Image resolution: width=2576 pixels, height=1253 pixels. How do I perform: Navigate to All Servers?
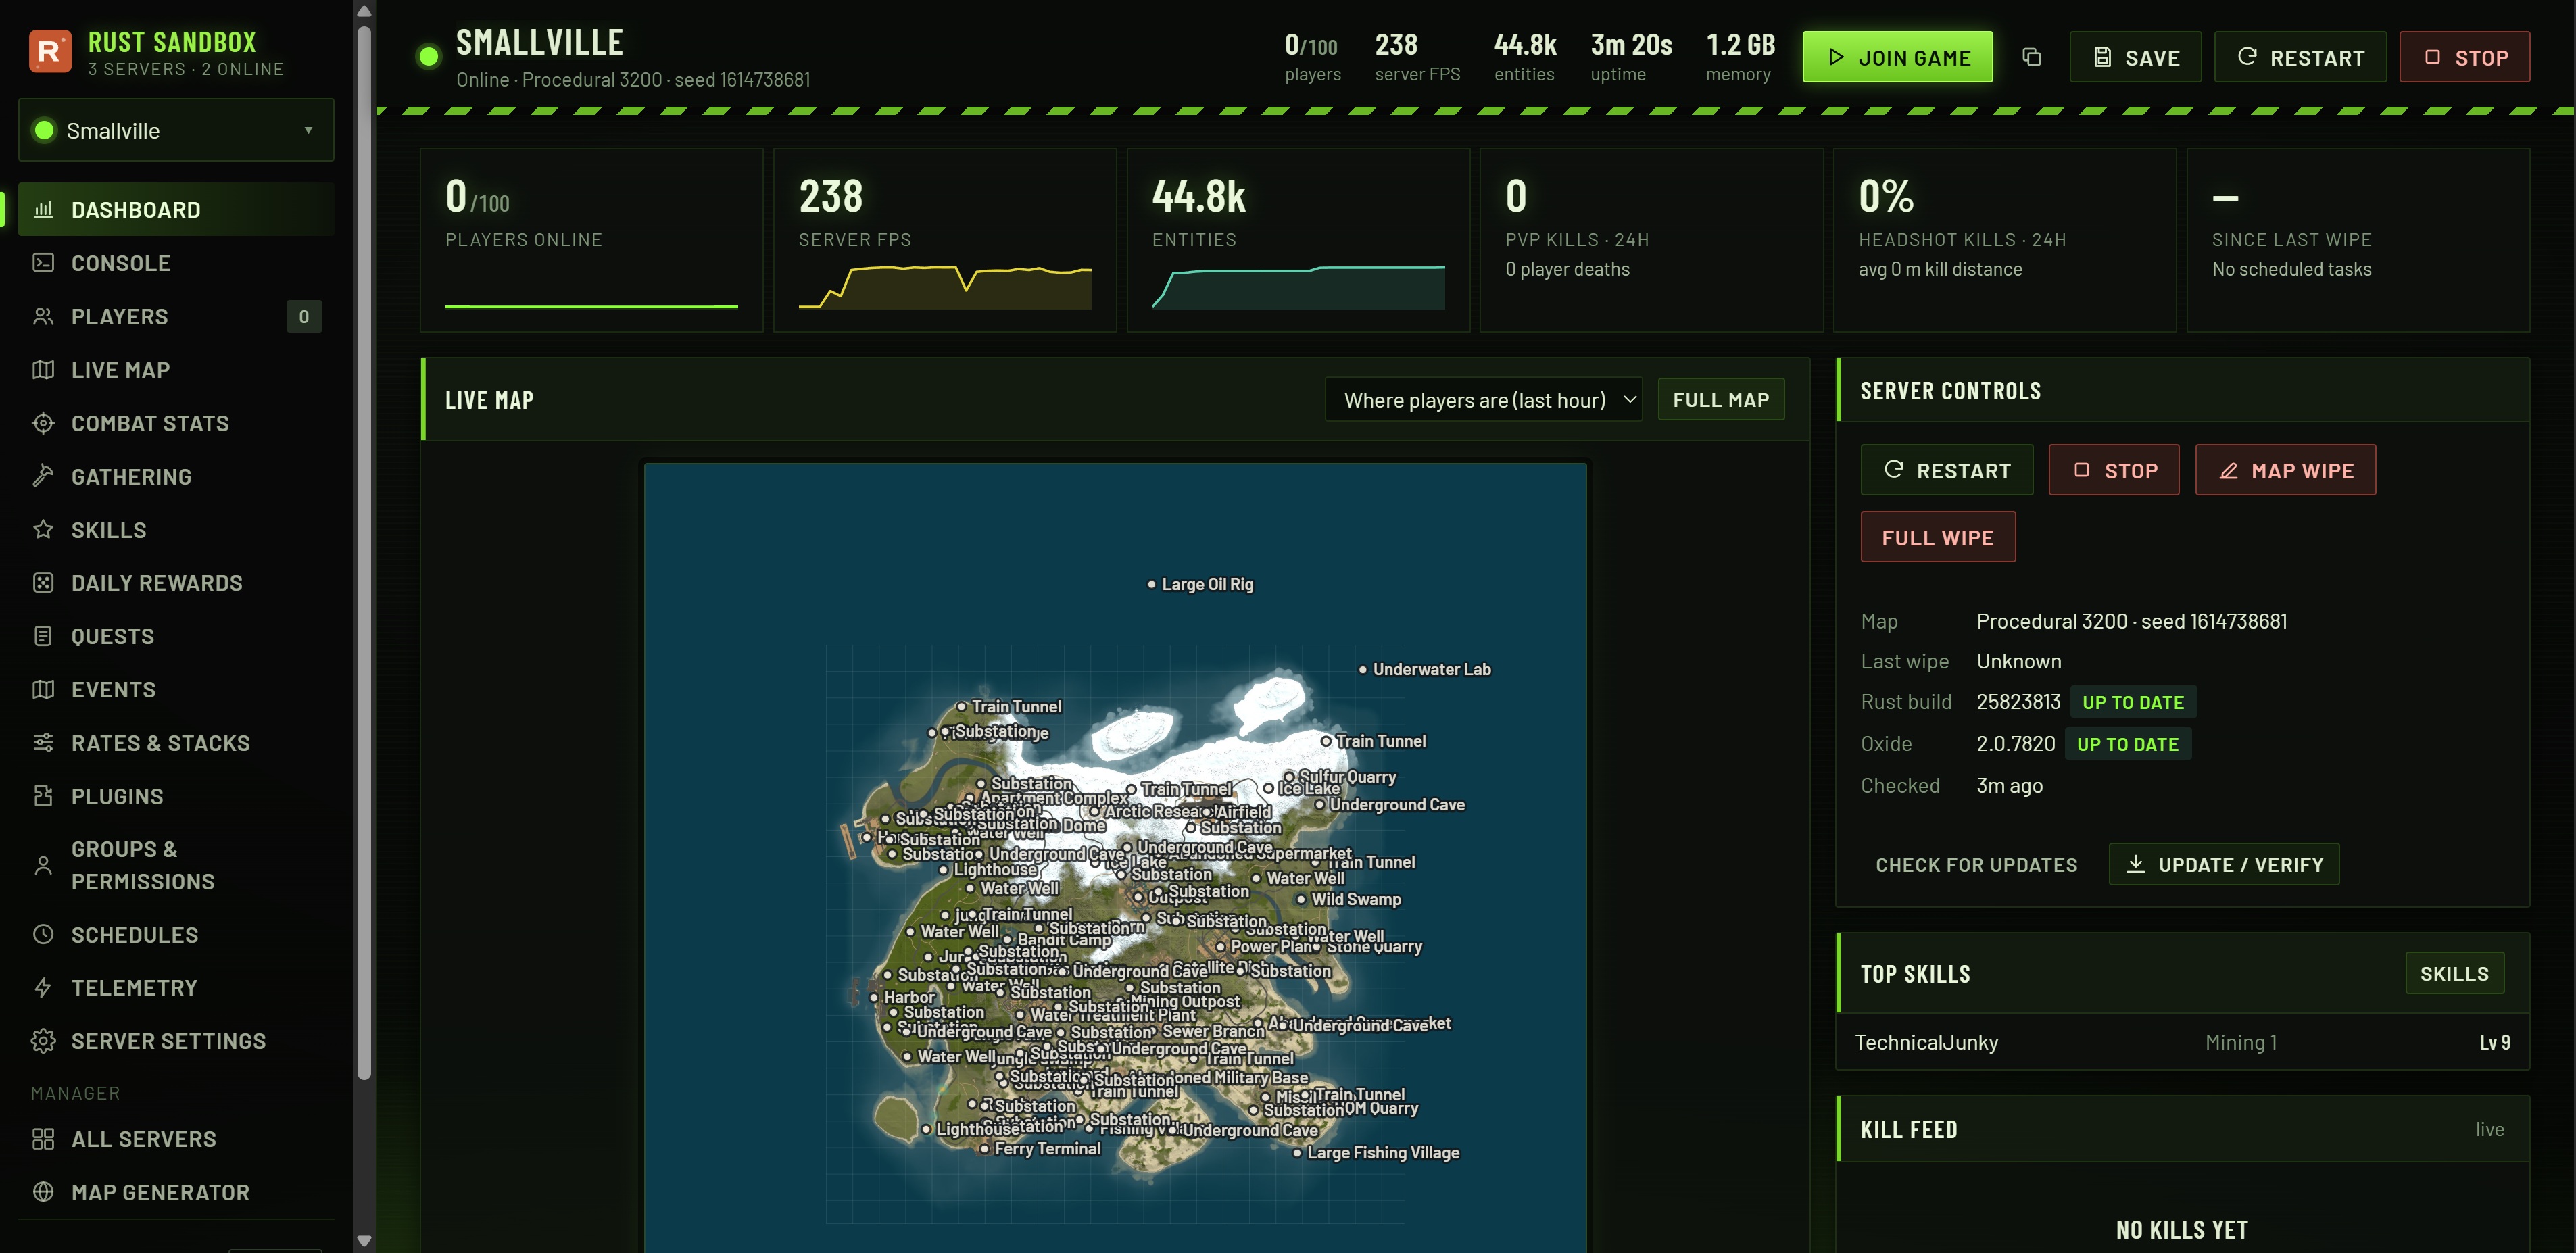pos(176,1139)
